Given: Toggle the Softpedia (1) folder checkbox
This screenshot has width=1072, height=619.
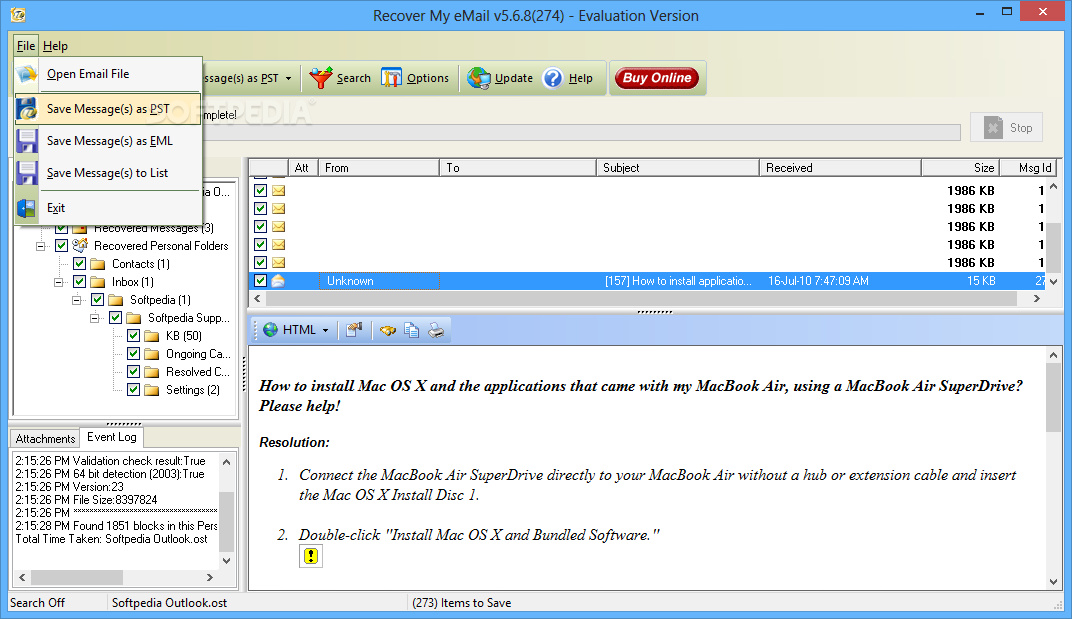Looking at the screenshot, I should point(97,300).
